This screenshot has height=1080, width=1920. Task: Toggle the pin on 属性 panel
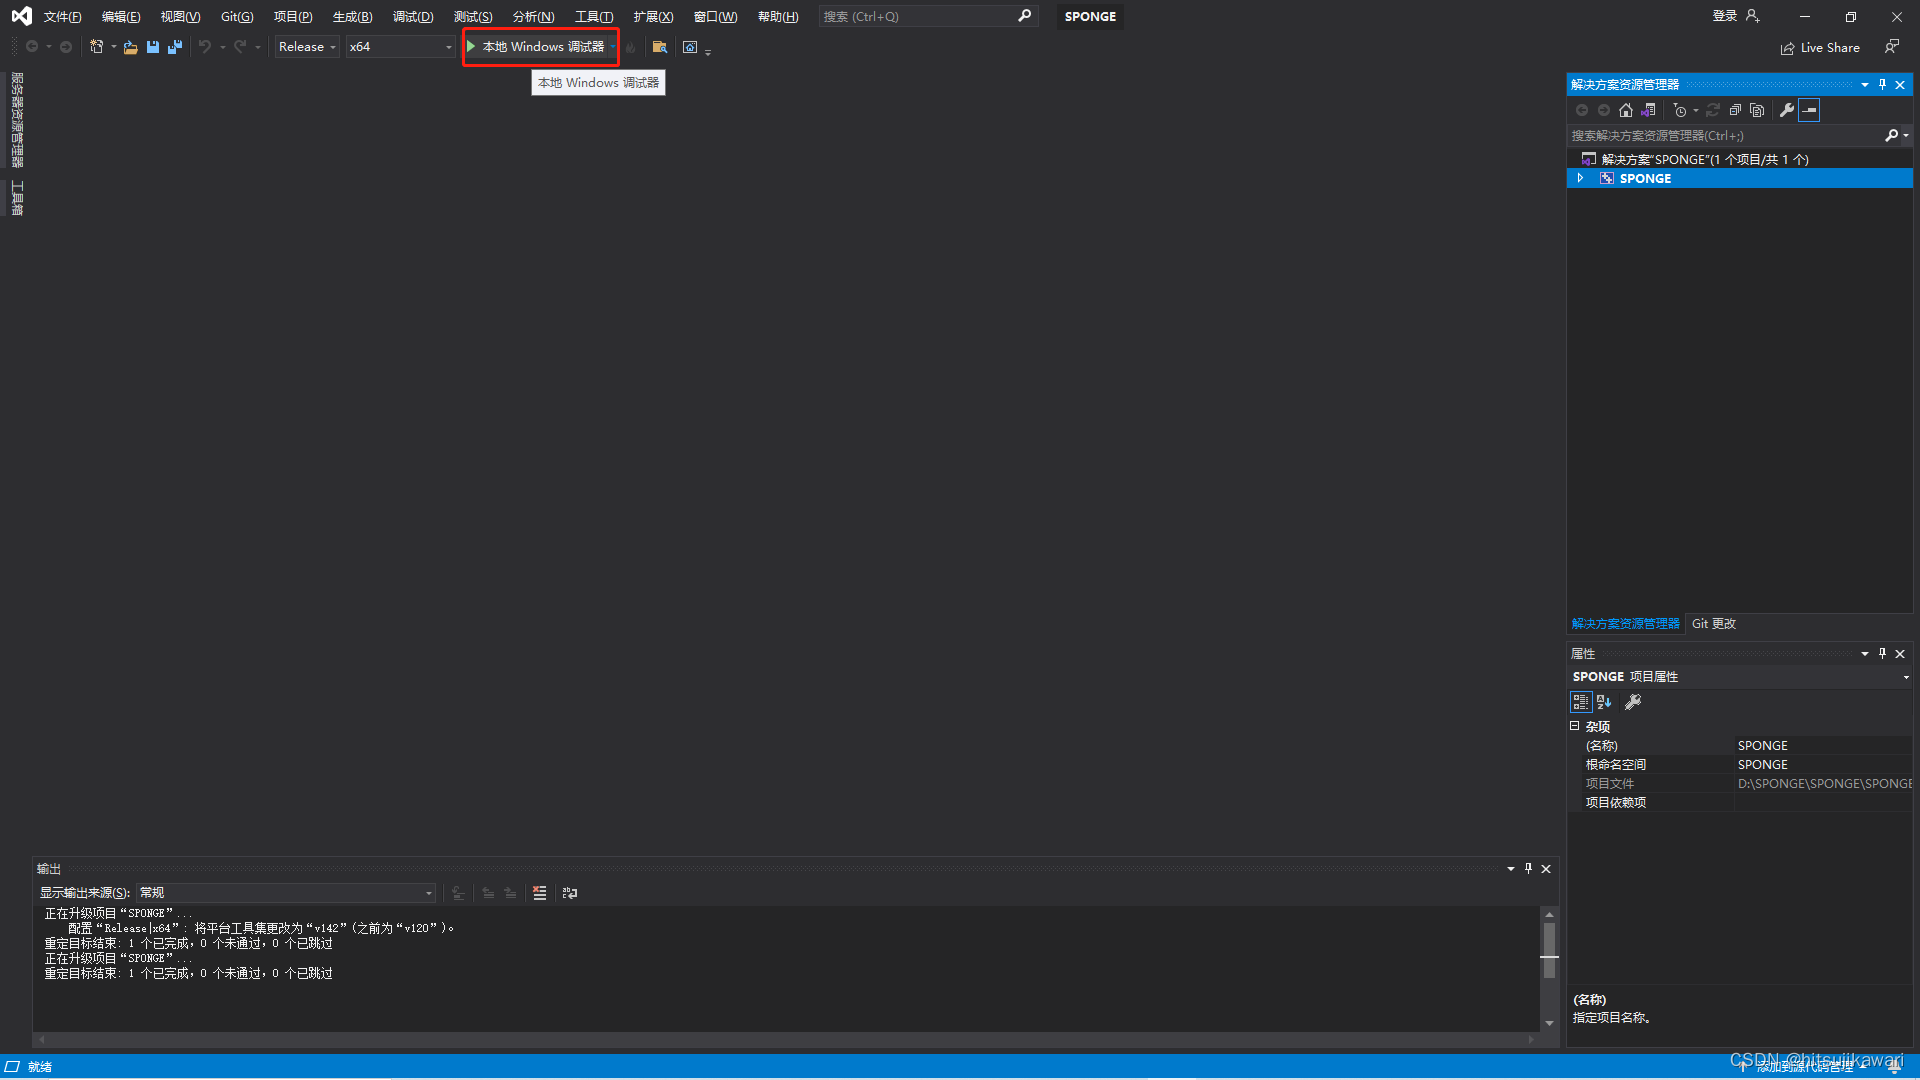(x=1882, y=654)
